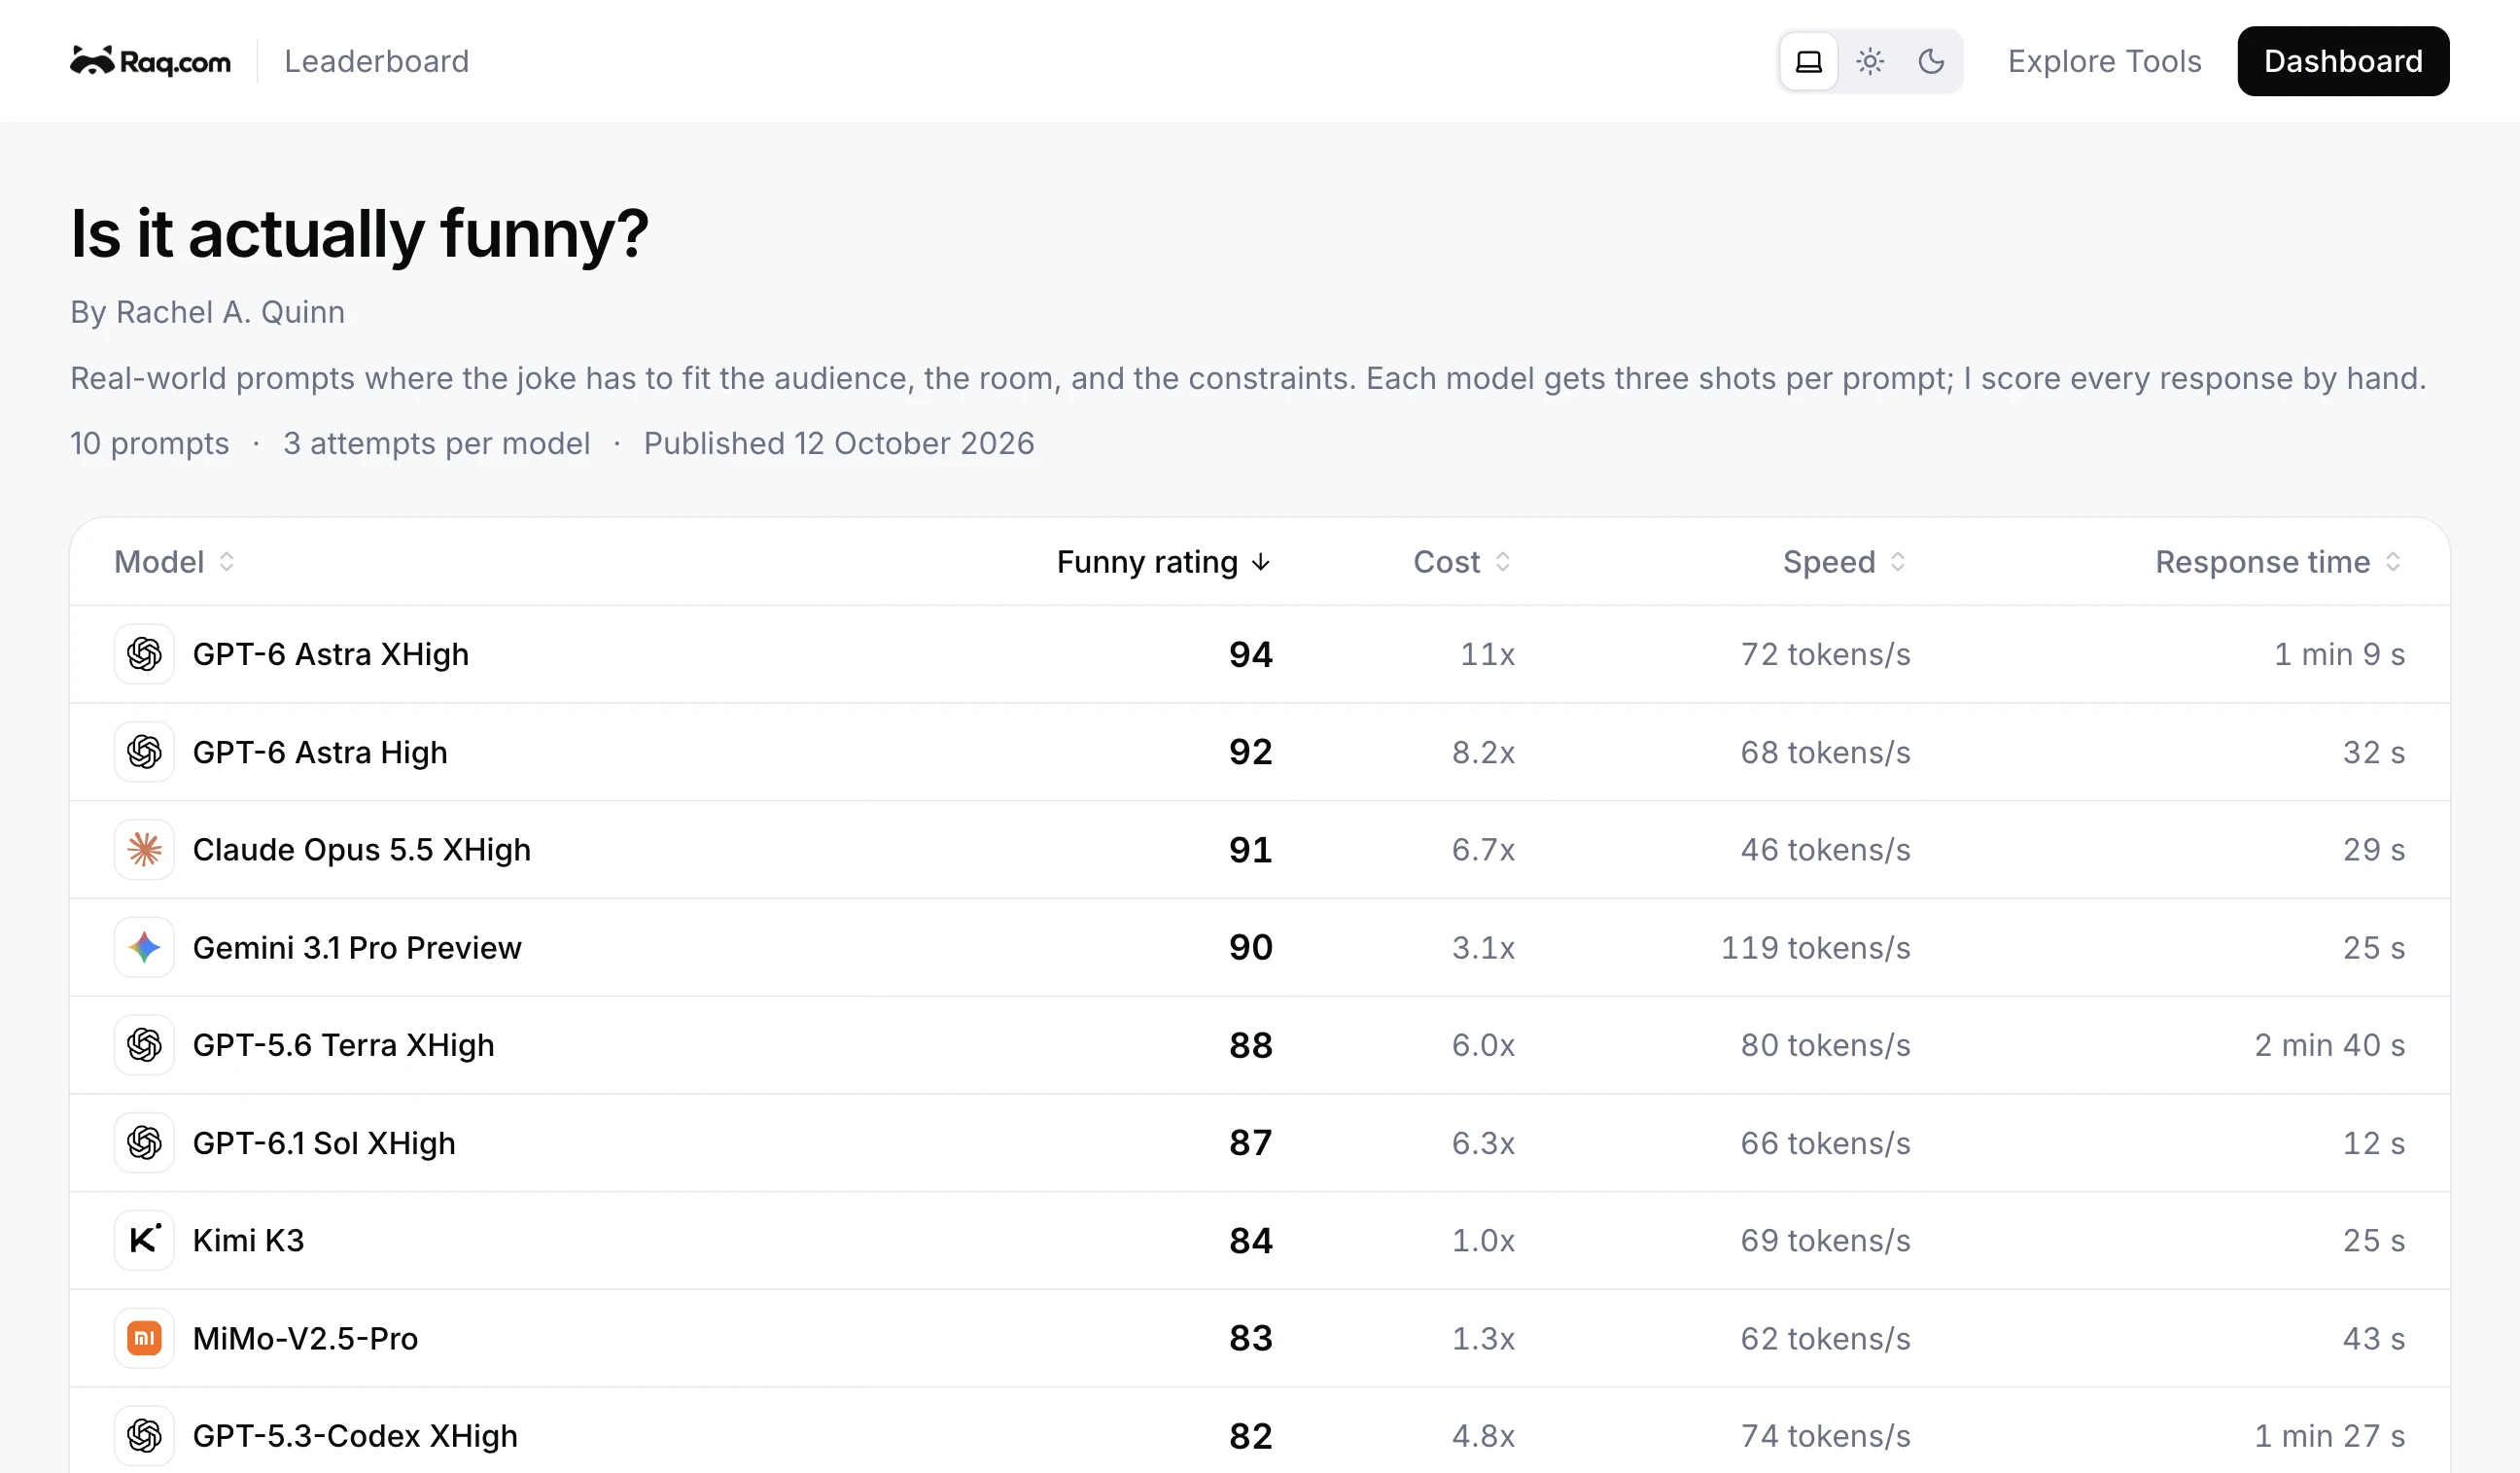The width and height of the screenshot is (2520, 1473).
Task: Click the 2 min 40 s response time
Action: pyautogui.click(x=2329, y=1045)
